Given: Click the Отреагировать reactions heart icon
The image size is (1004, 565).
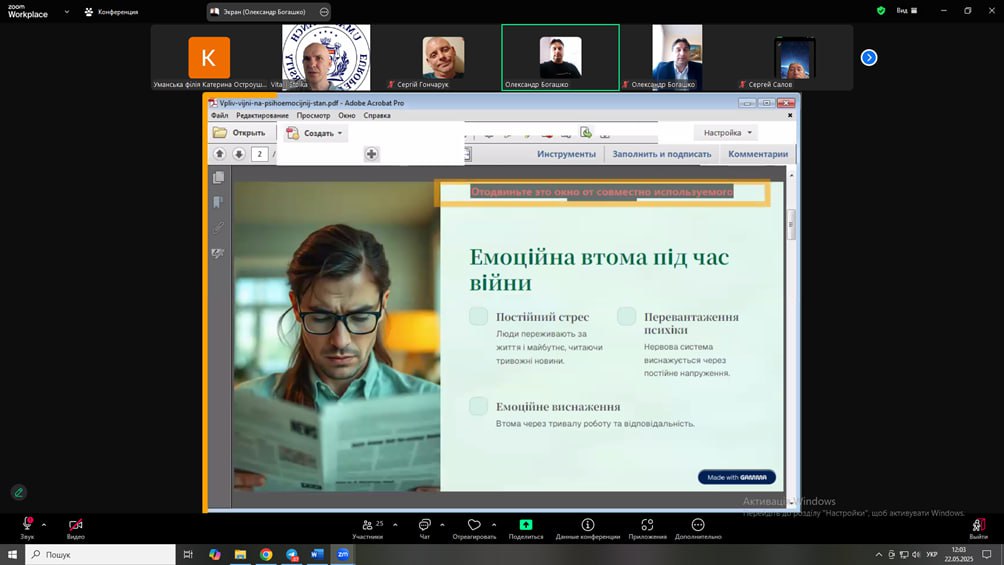Looking at the screenshot, I should [x=474, y=525].
